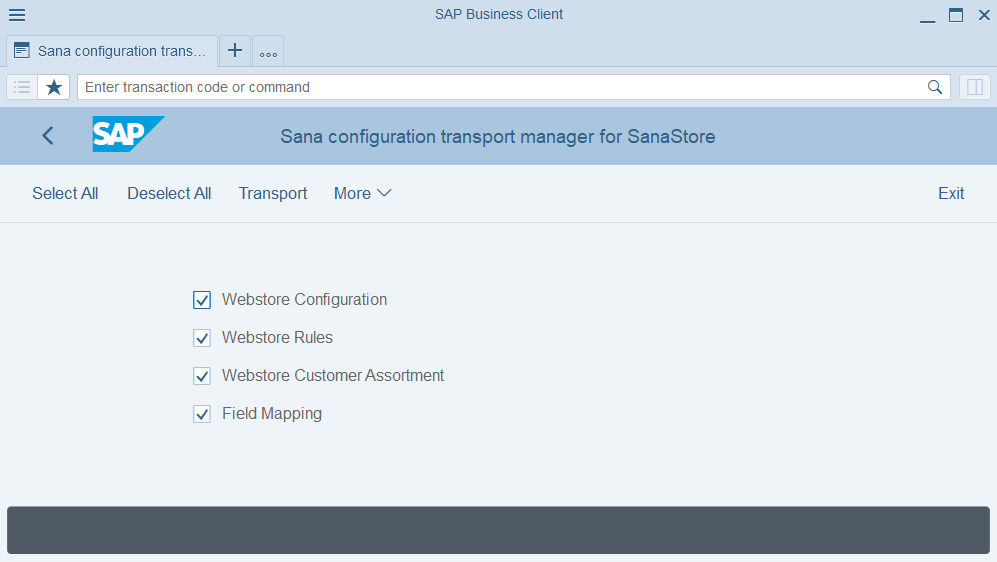Image resolution: width=997 pixels, height=562 pixels.
Task: Expand the More dropdown menu
Action: [362, 193]
